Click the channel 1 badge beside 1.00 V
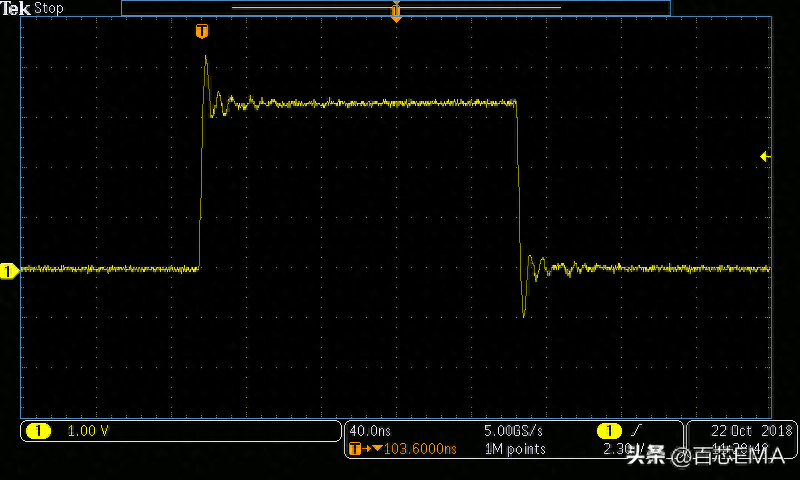800x480 pixels. pos(38,431)
